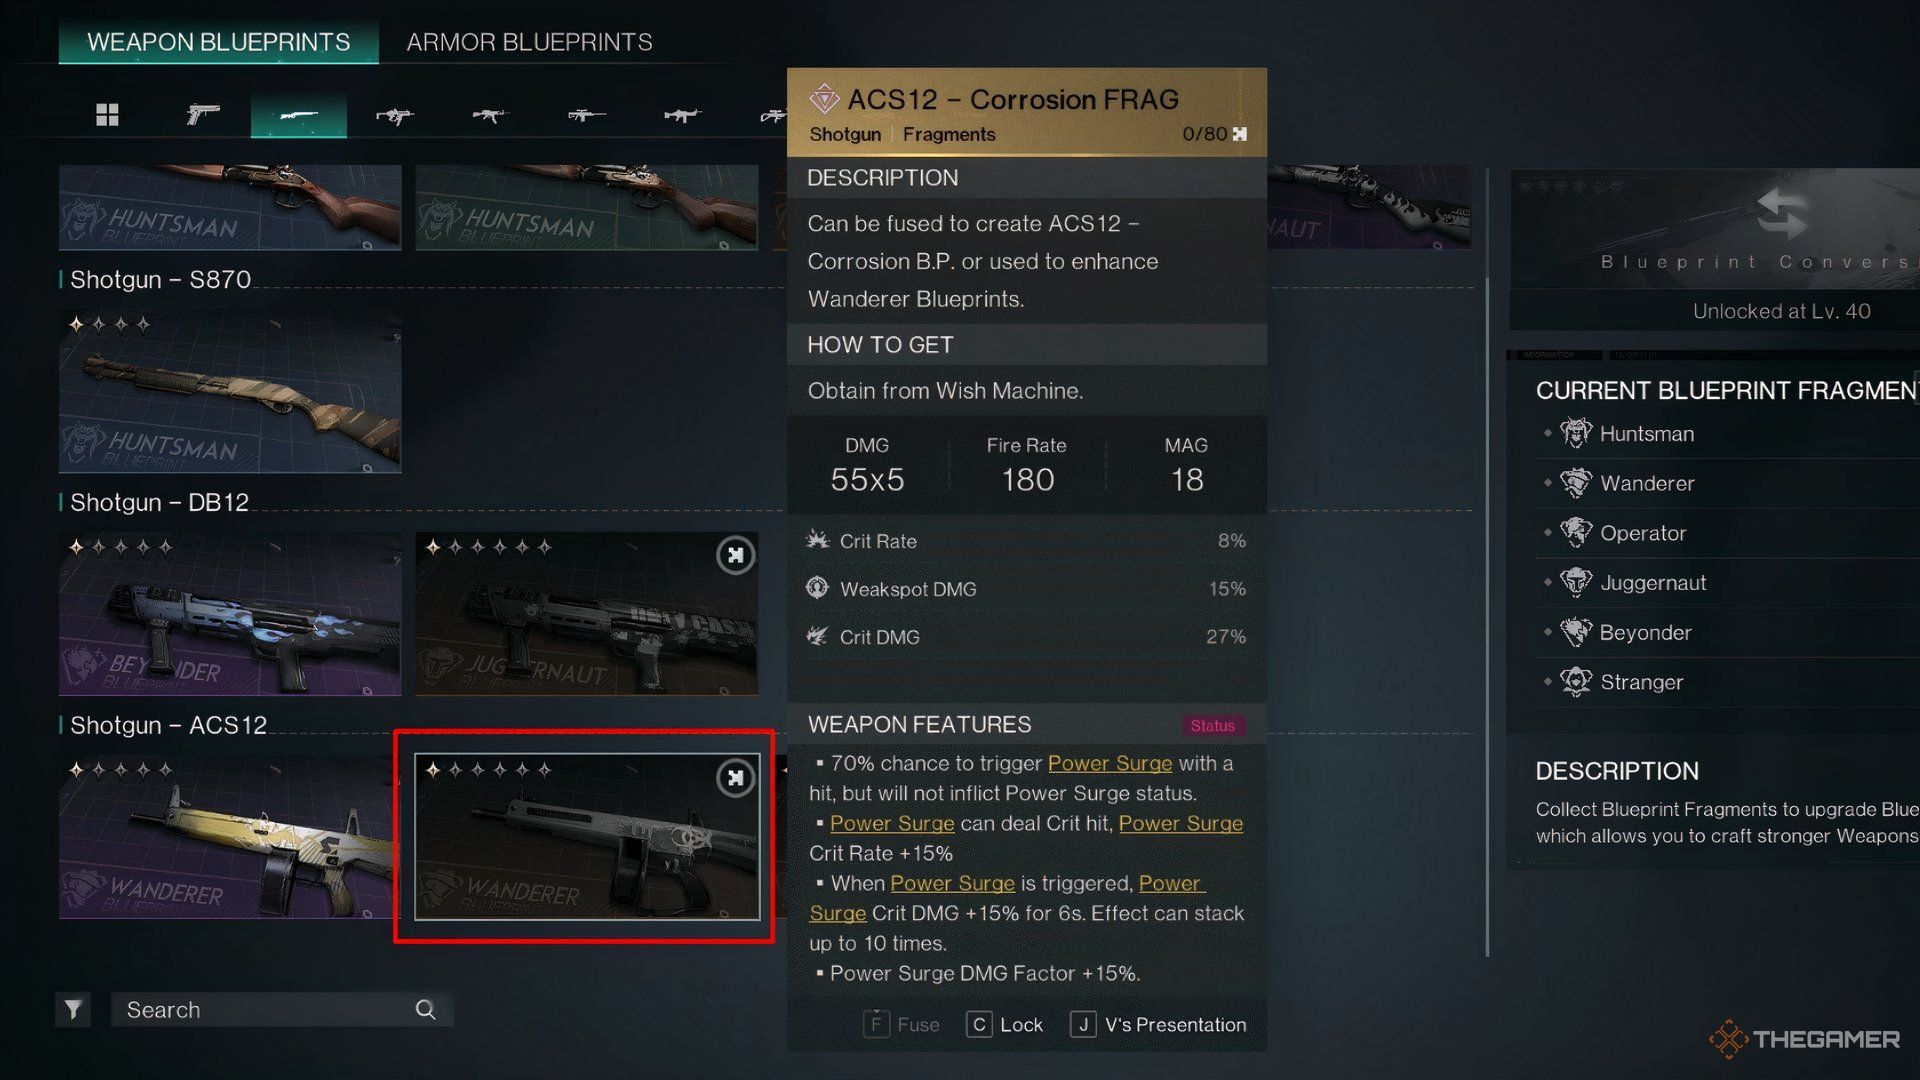The height and width of the screenshot is (1080, 1920).
Task: Select the SMG category icon
Action: 394,116
